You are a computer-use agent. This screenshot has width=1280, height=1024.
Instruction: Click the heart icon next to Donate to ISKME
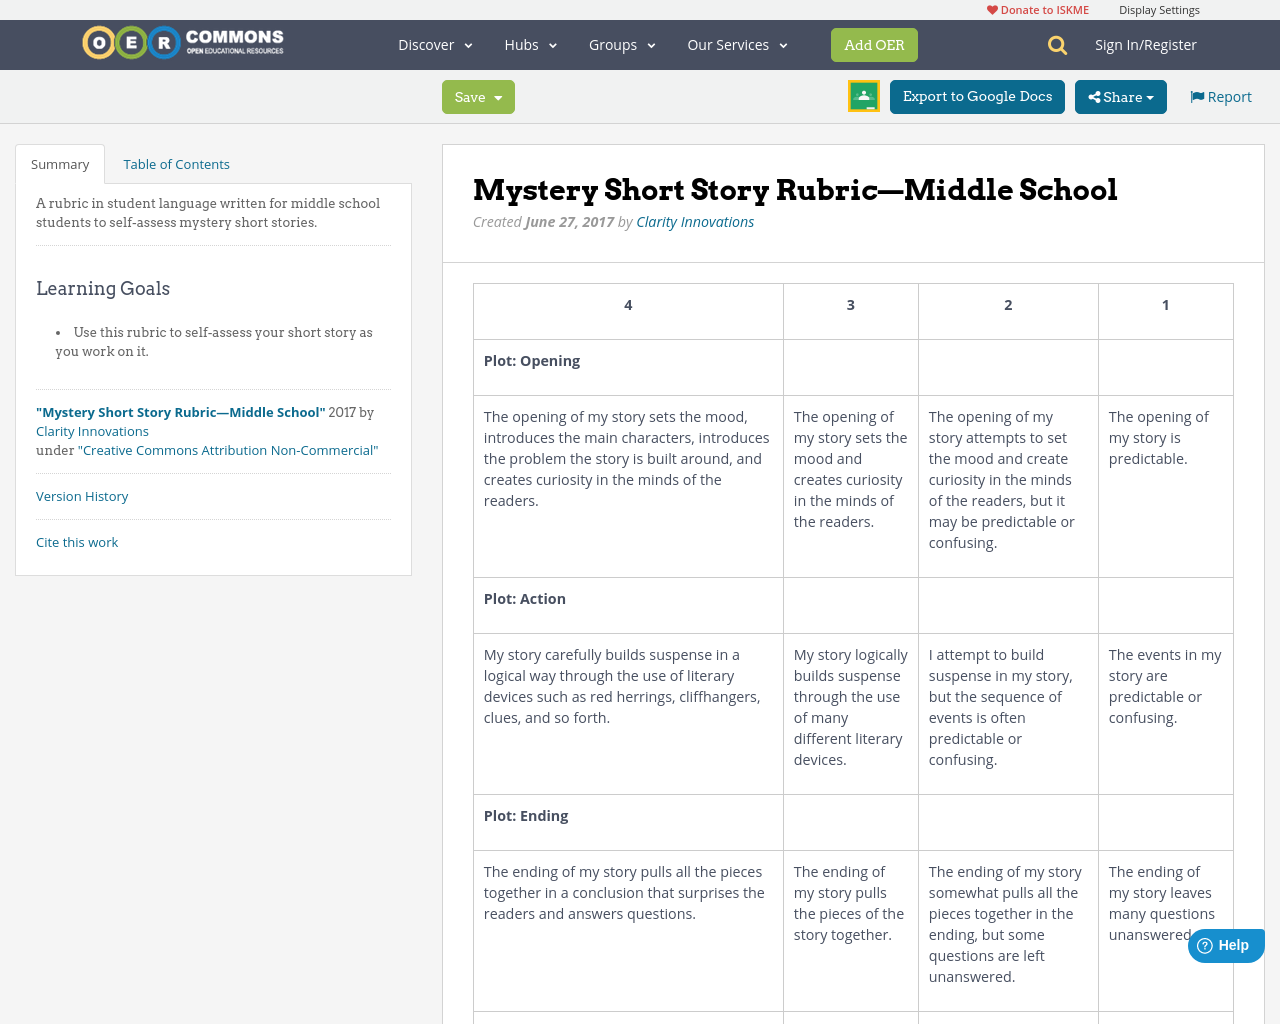point(991,8)
